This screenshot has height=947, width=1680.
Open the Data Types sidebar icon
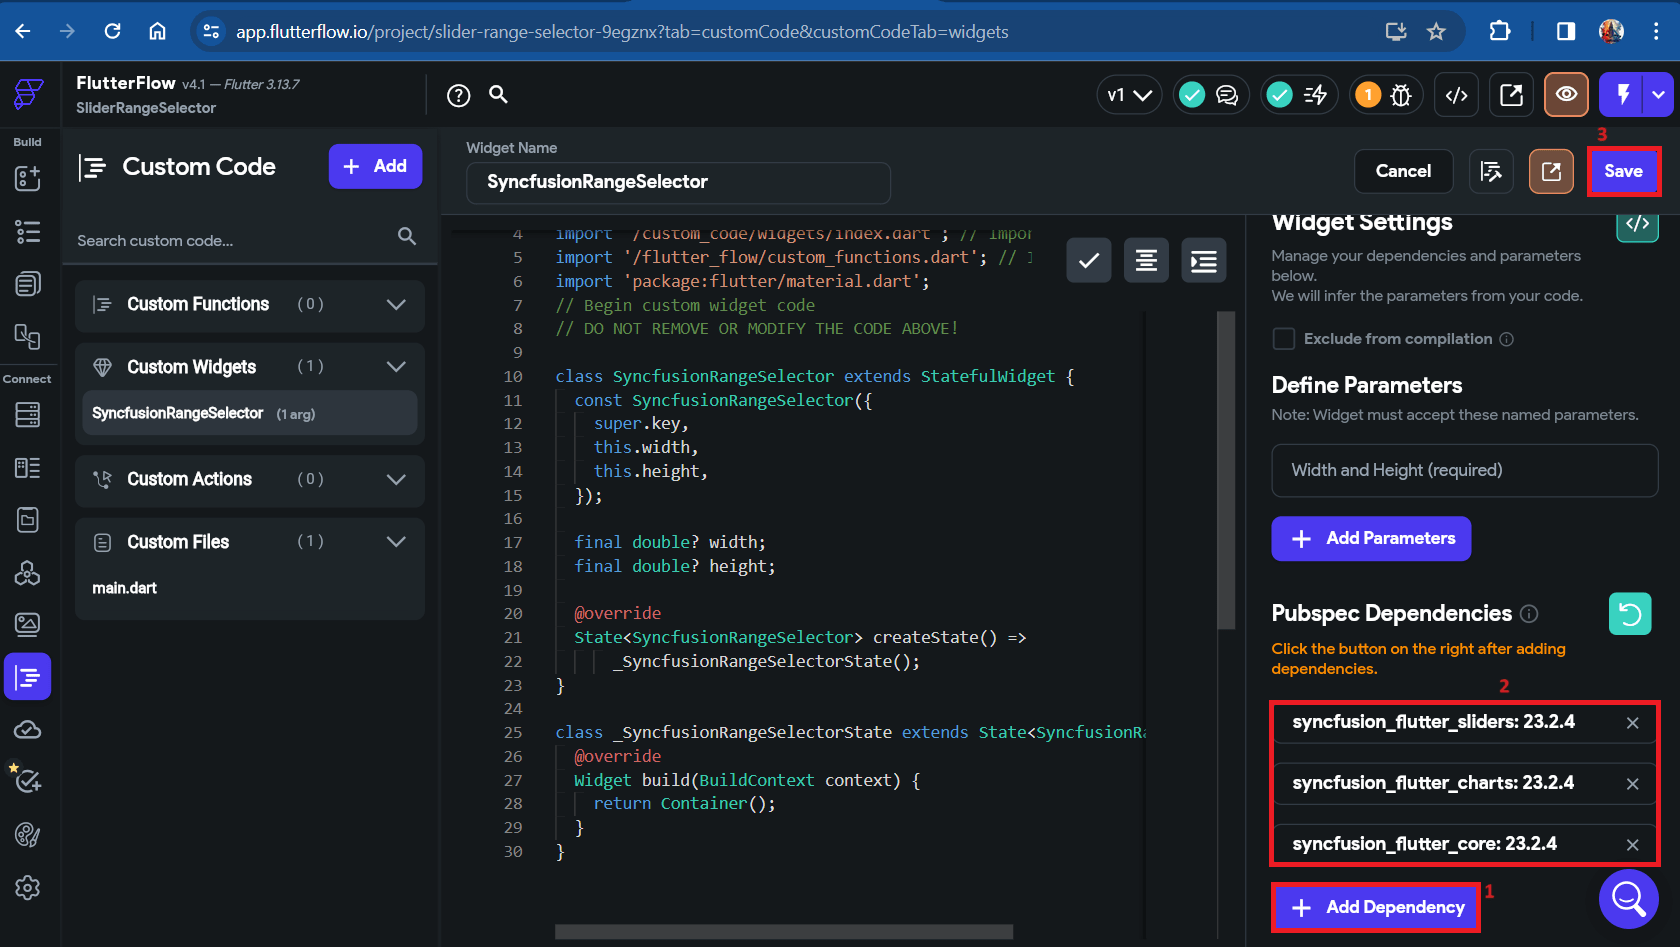click(28, 467)
